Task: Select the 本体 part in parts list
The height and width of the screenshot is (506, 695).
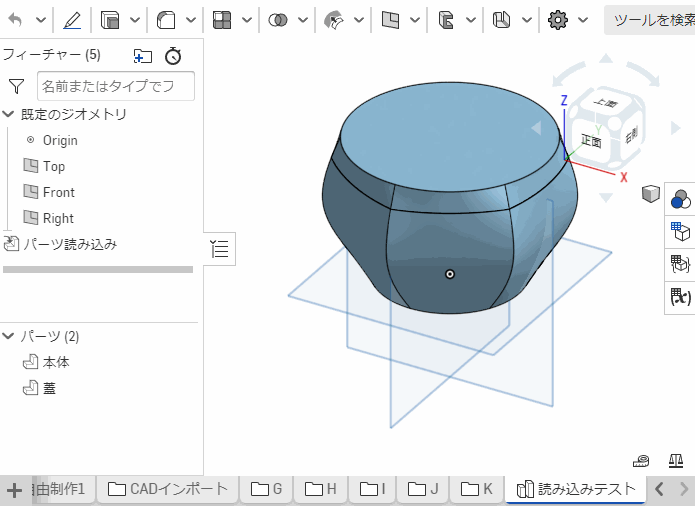Action: pyautogui.click(x=56, y=362)
